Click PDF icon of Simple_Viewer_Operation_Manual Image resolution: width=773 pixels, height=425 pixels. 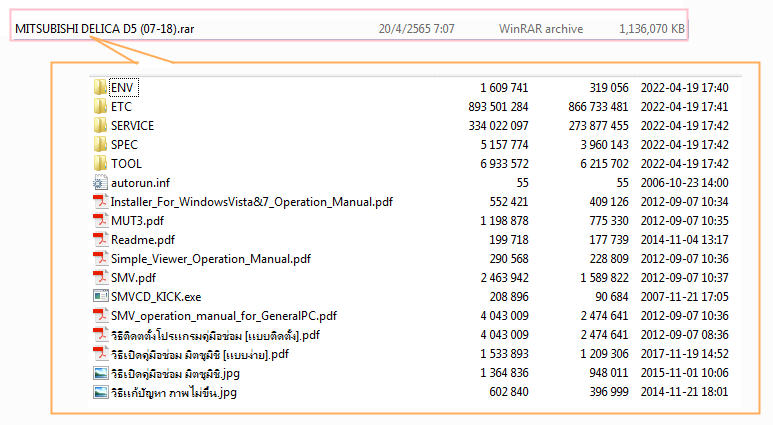point(100,258)
